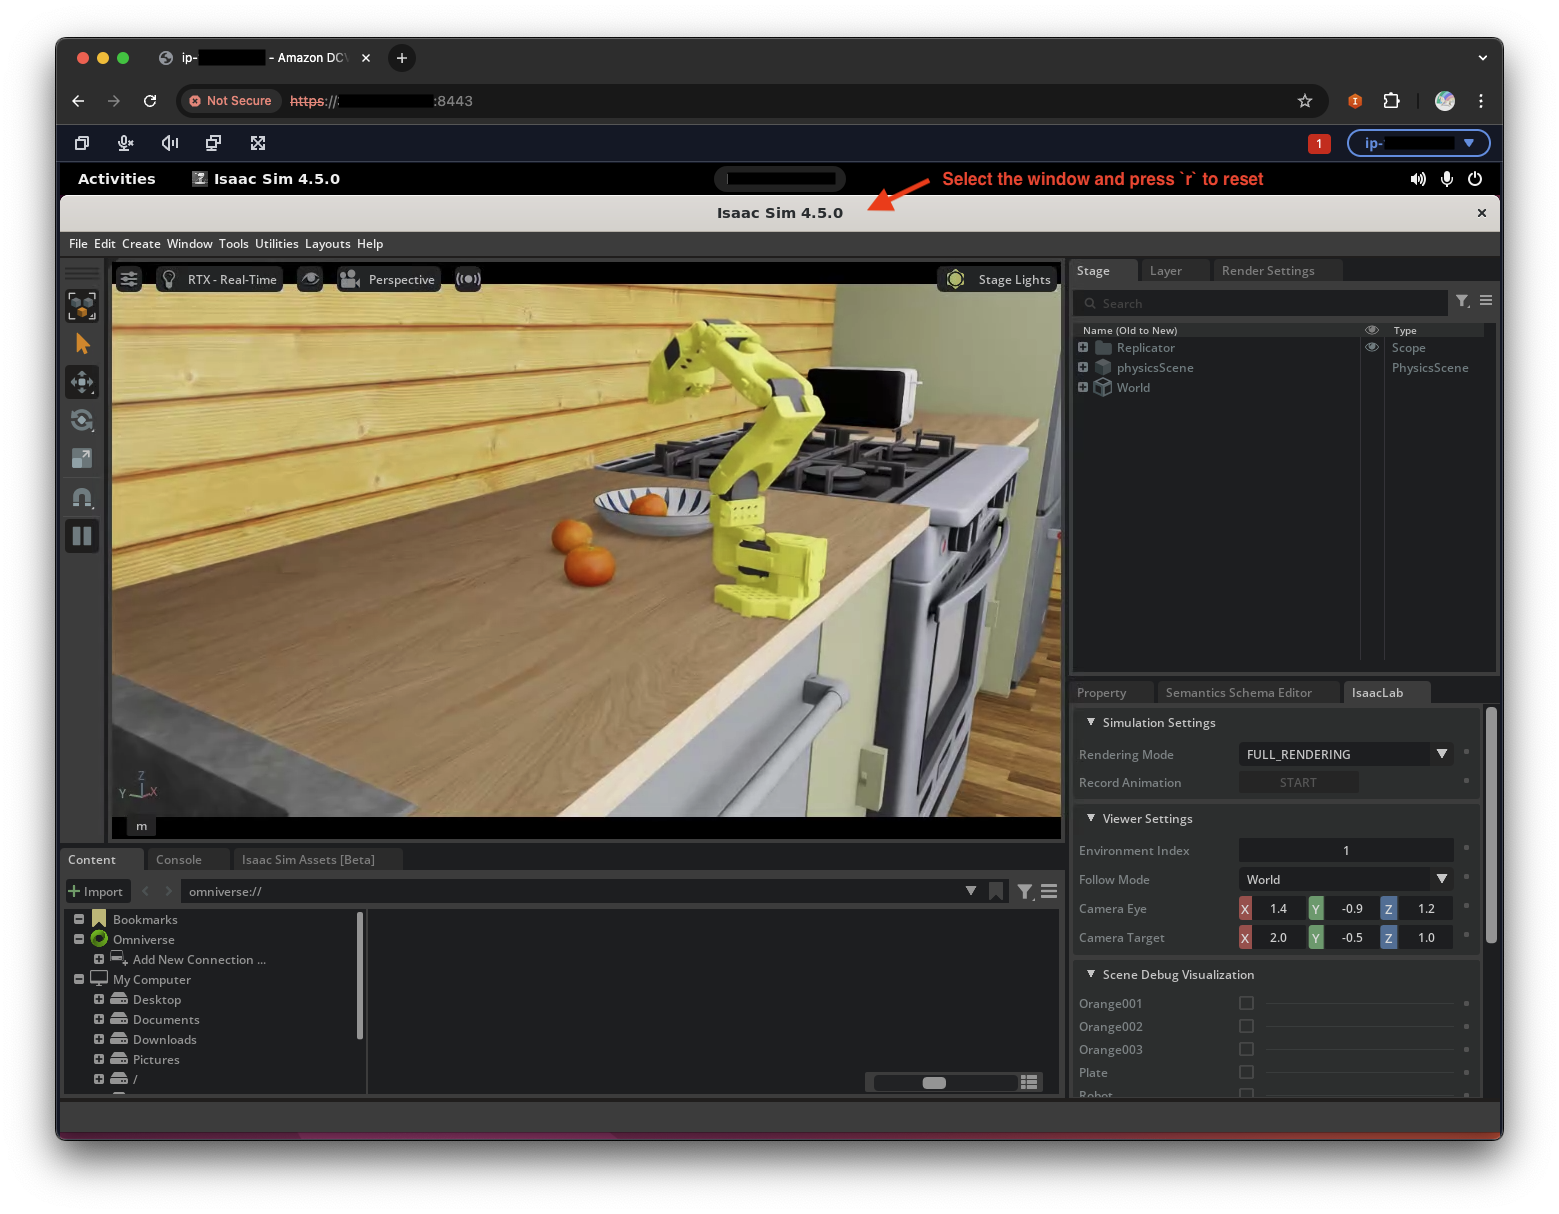Open the Utilities menu
The image size is (1559, 1214).
coord(276,244)
